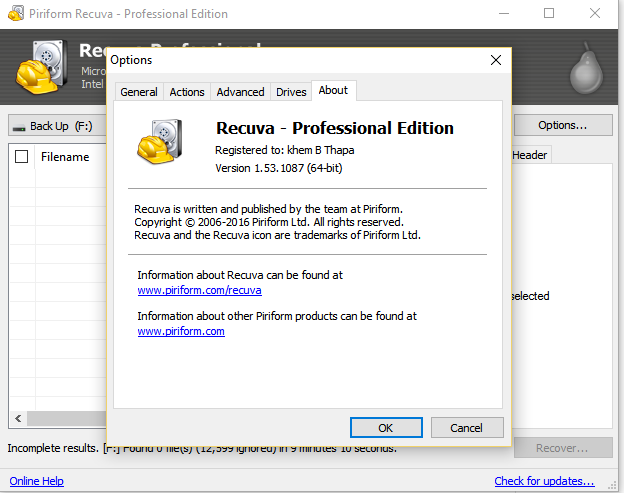
Task: Click the Recuva hard hat icon in About tab
Action: (160, 142)
